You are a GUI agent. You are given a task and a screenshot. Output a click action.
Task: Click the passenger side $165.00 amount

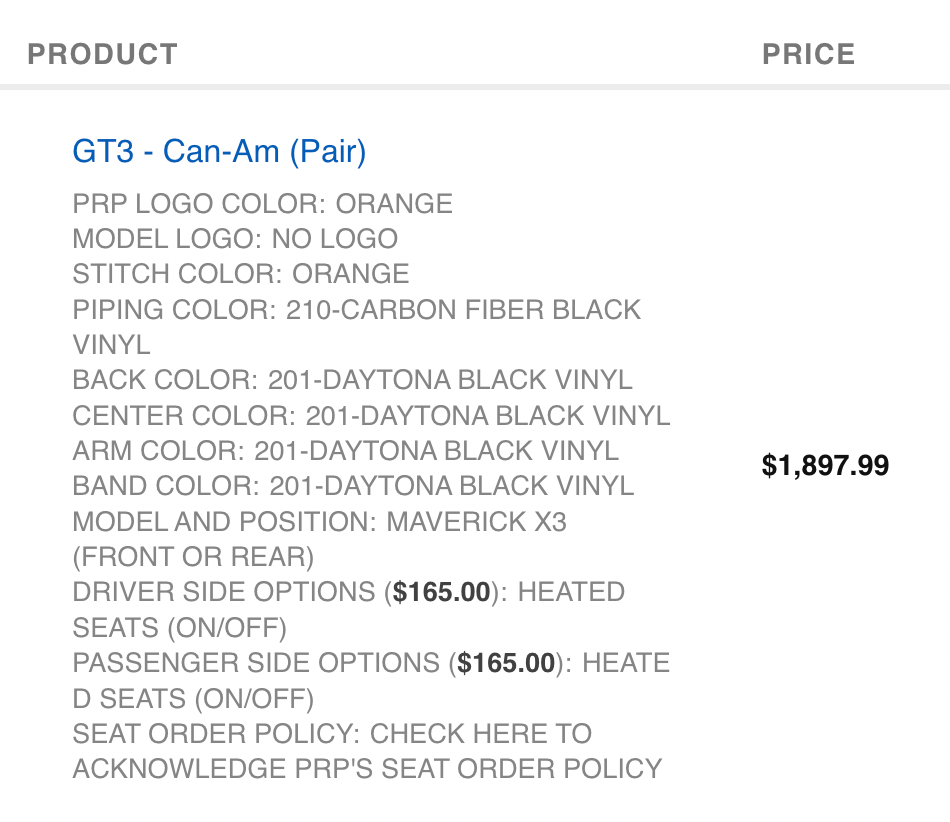coord(506,663)
